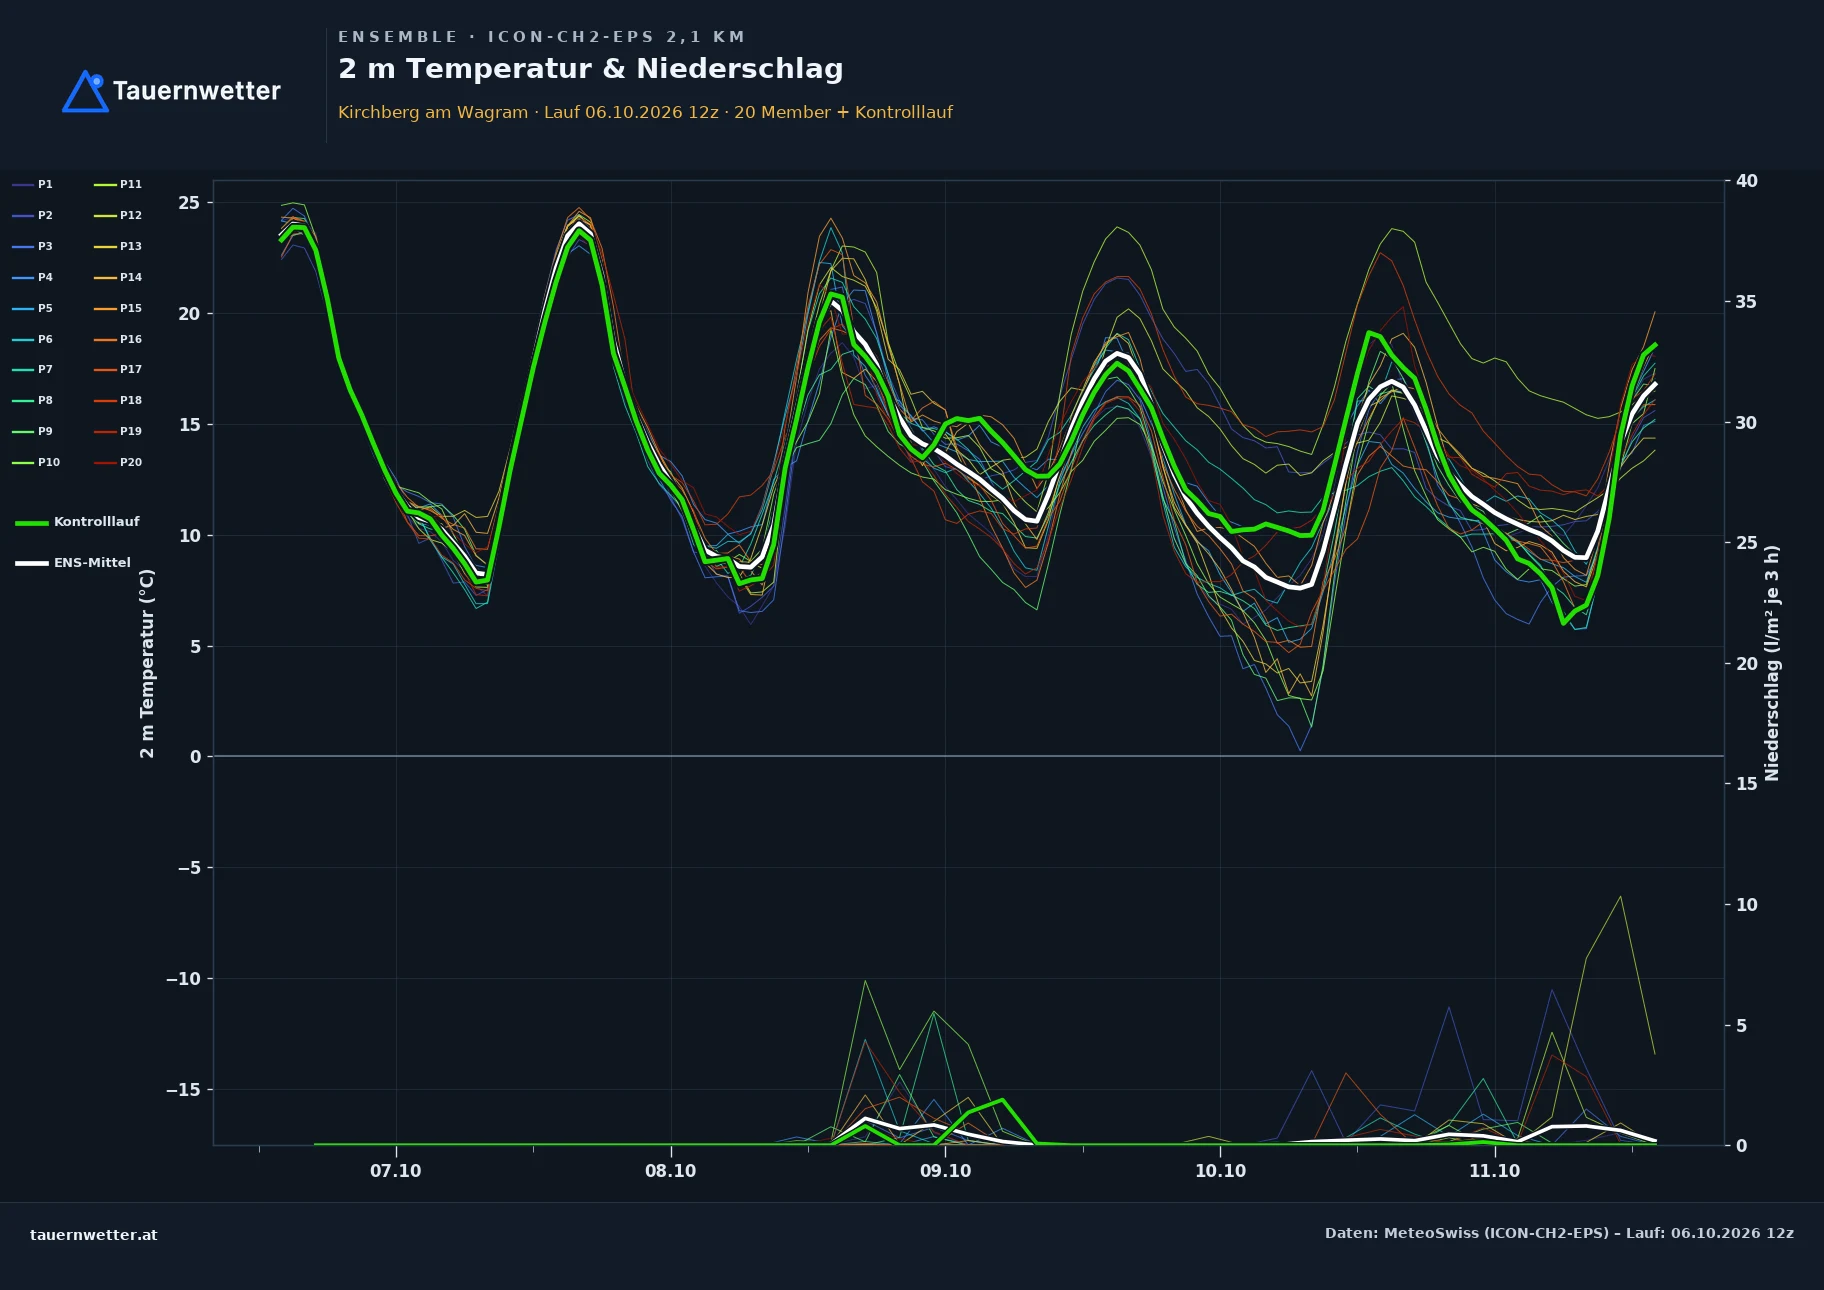Select the P16 legend entry
The height and width of the screenshot is (1290, 1824).
[118, 339]
